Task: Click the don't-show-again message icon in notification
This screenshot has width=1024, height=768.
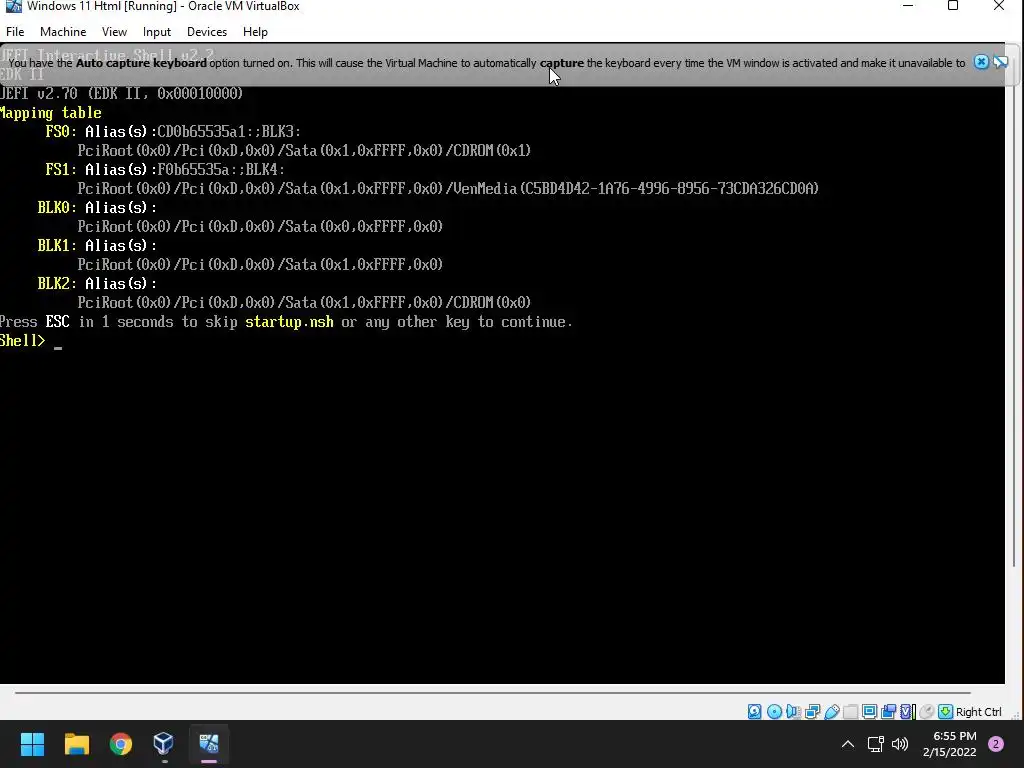Action: [1000, 62]
